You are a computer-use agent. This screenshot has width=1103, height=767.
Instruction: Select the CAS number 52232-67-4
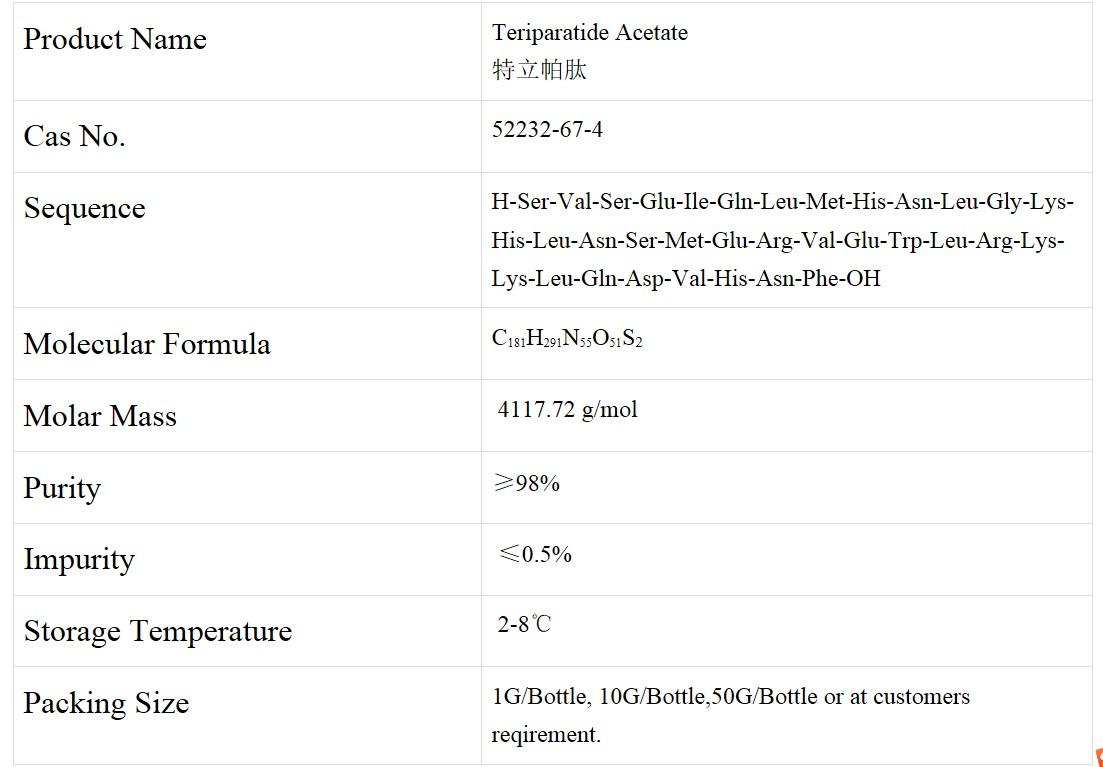pos(547,130)
